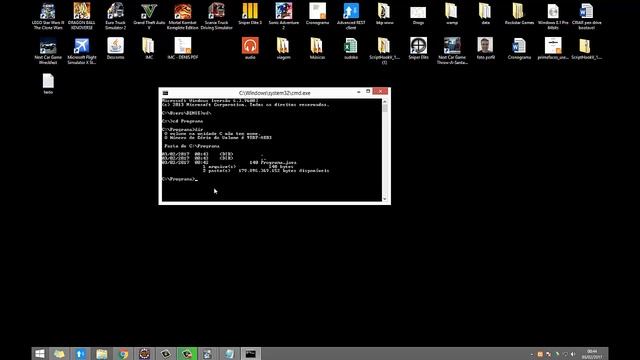This screenshot has width=640, height=360.
Task: Select the bkp www folder
Action: (384, 14)
